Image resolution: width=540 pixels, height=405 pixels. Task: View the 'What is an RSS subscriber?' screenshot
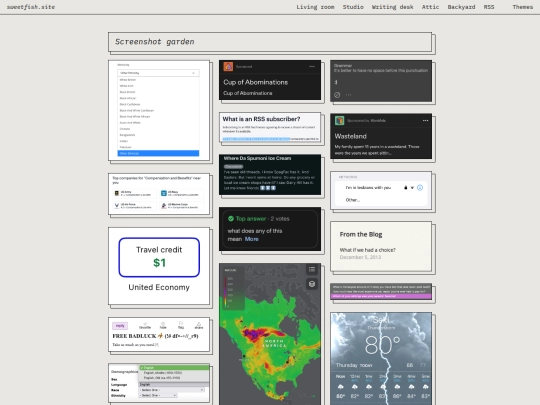click(270, 127)
